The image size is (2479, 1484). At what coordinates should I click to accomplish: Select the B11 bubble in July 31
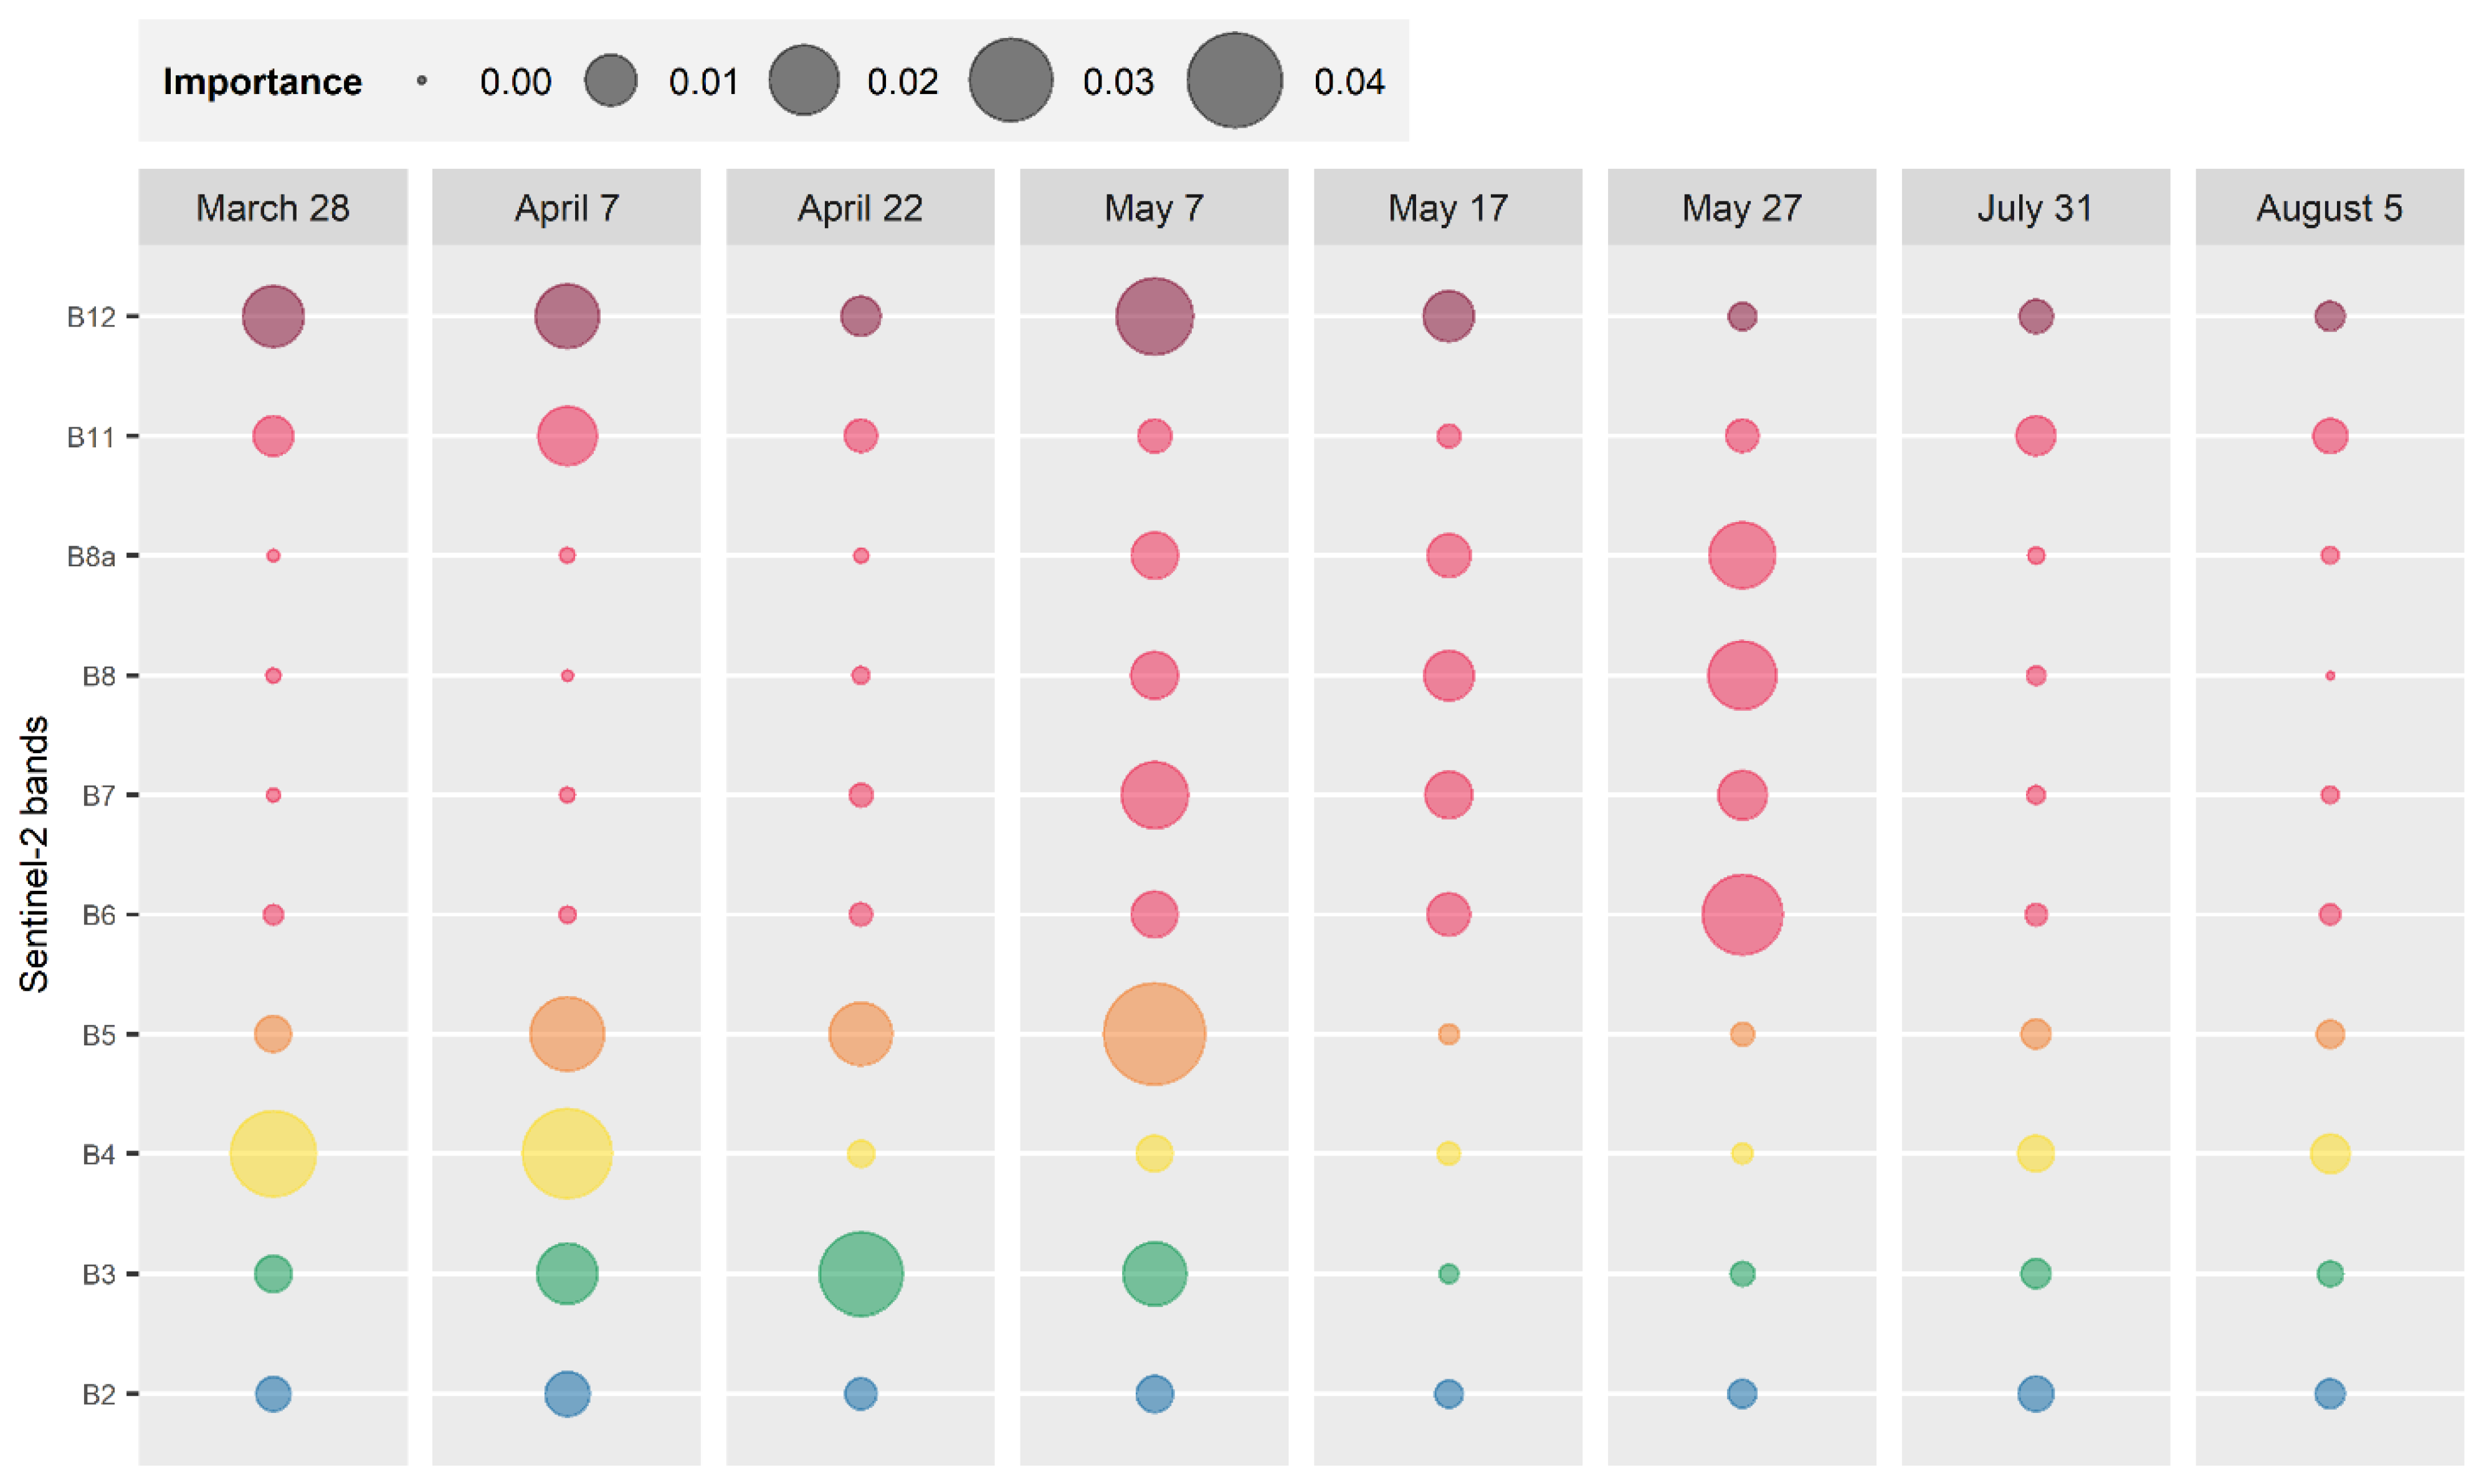[x=2035, y=436]
